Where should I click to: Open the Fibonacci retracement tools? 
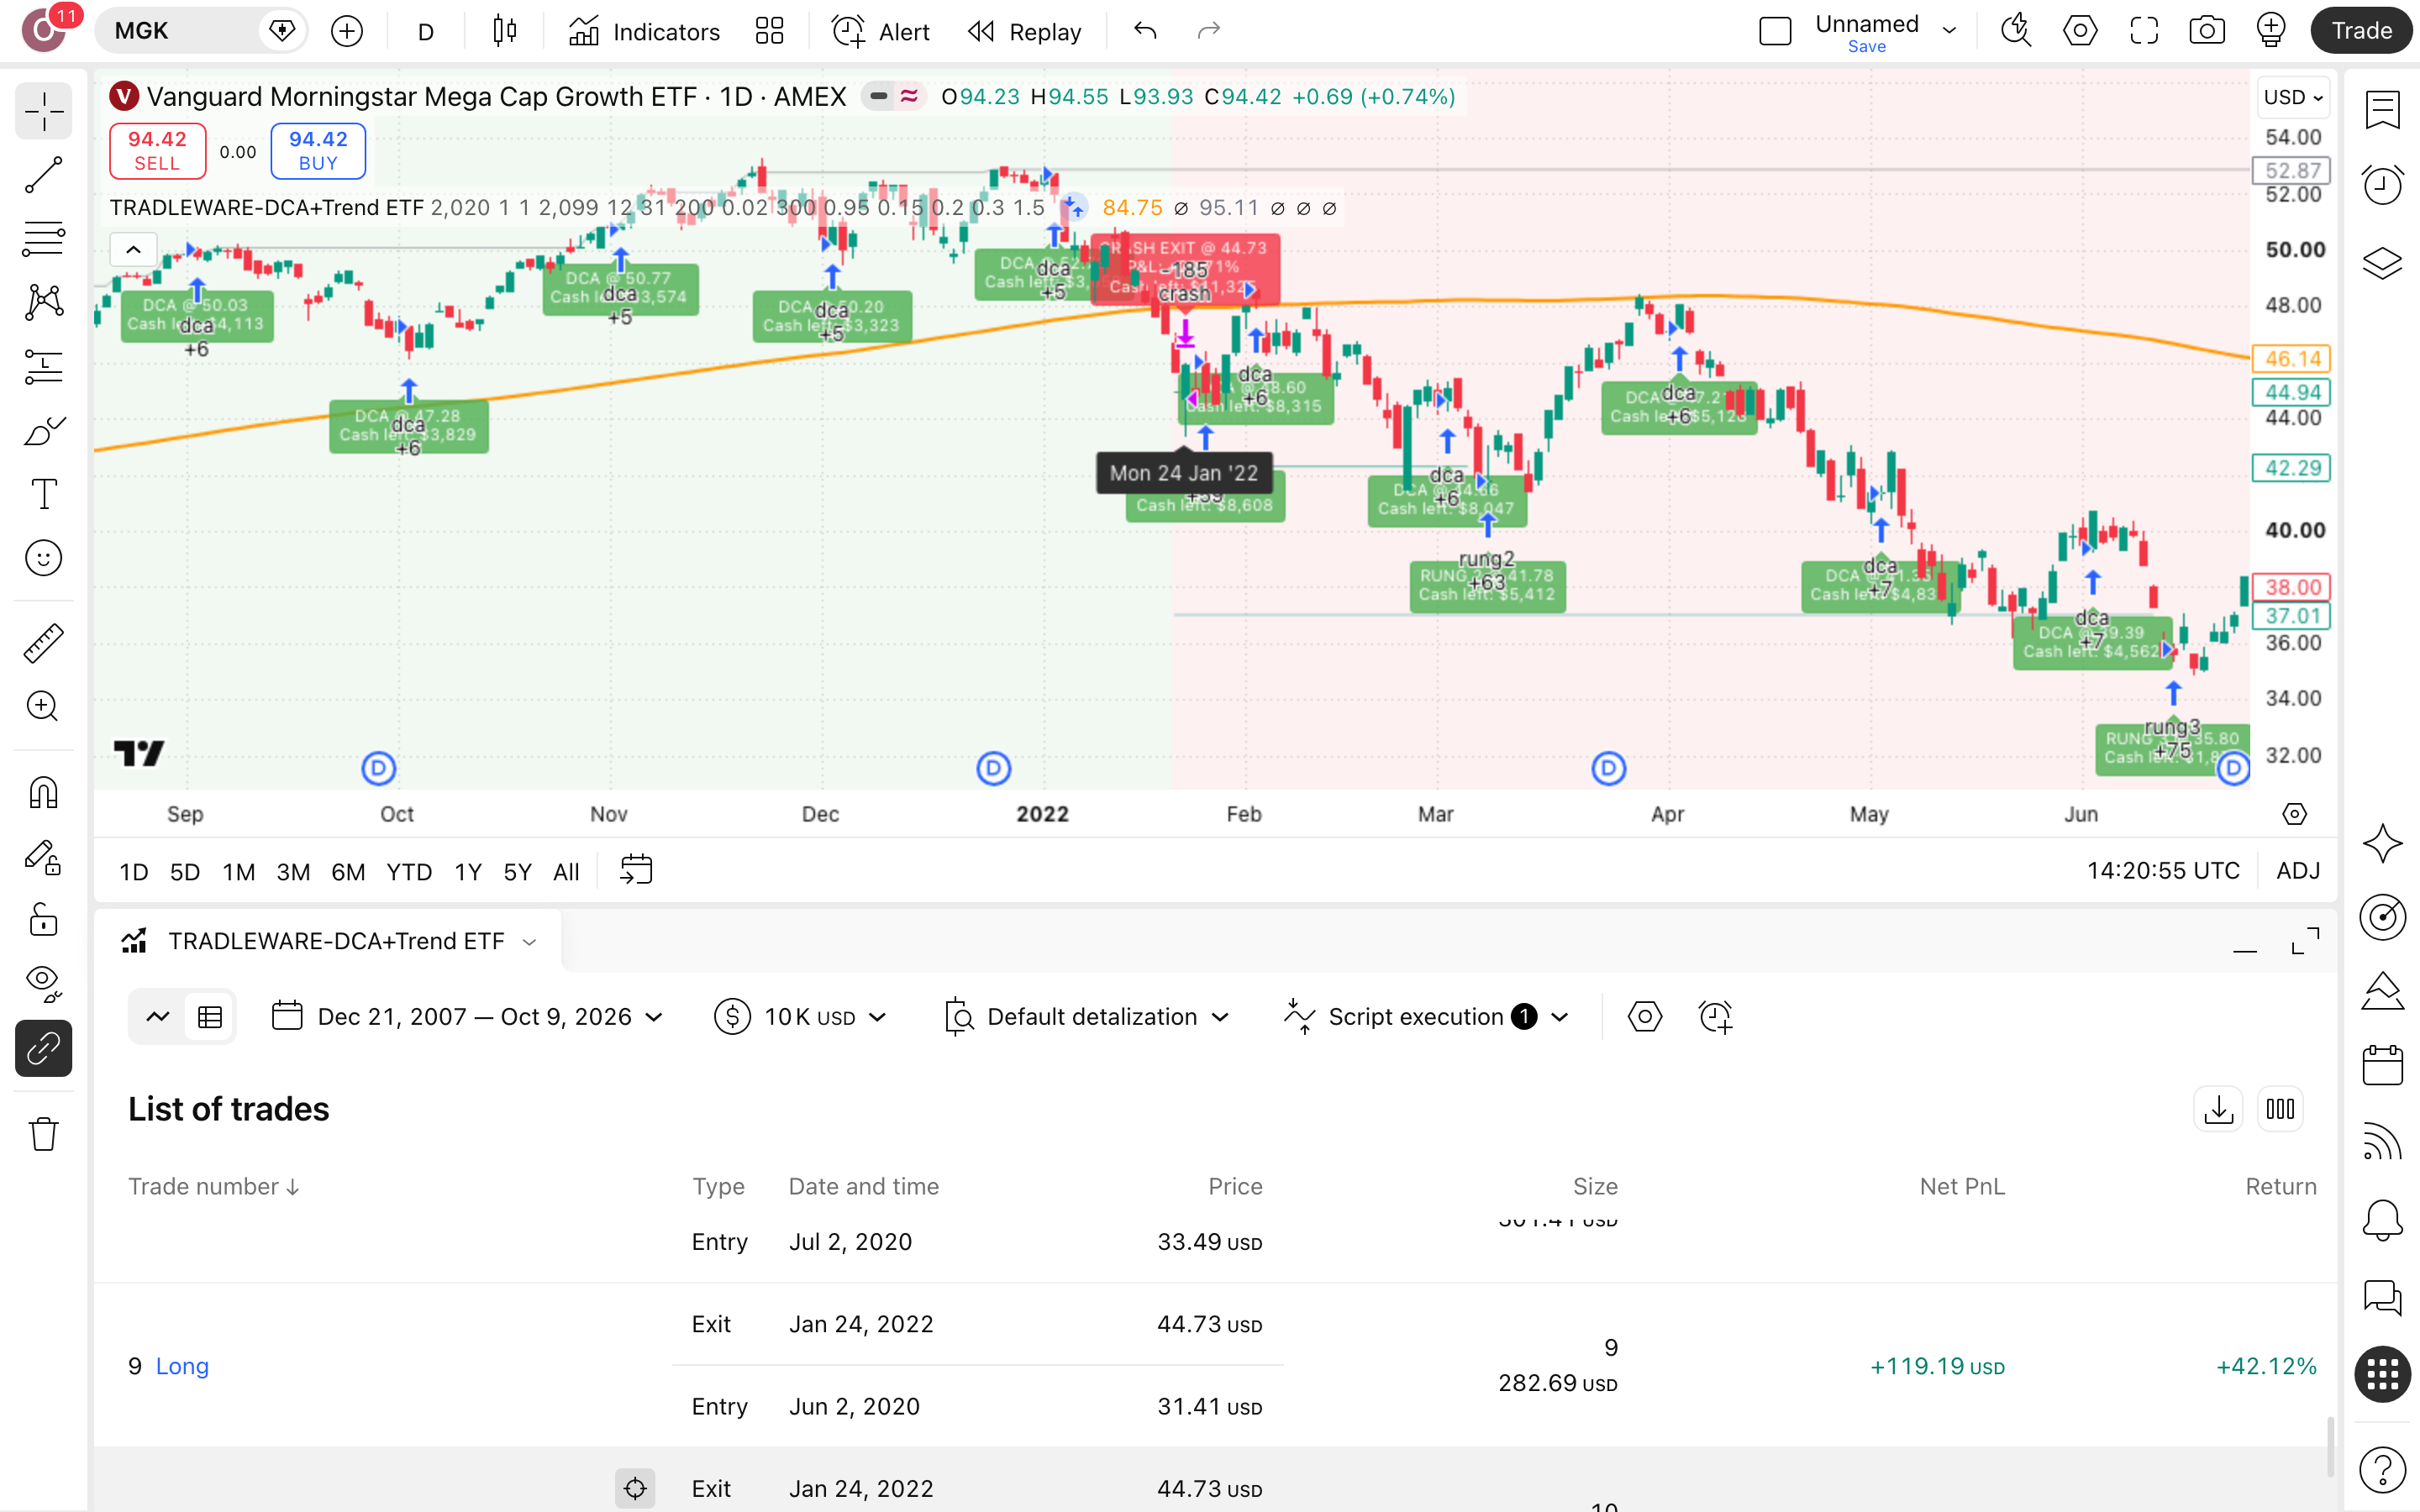tap(44, 239)
